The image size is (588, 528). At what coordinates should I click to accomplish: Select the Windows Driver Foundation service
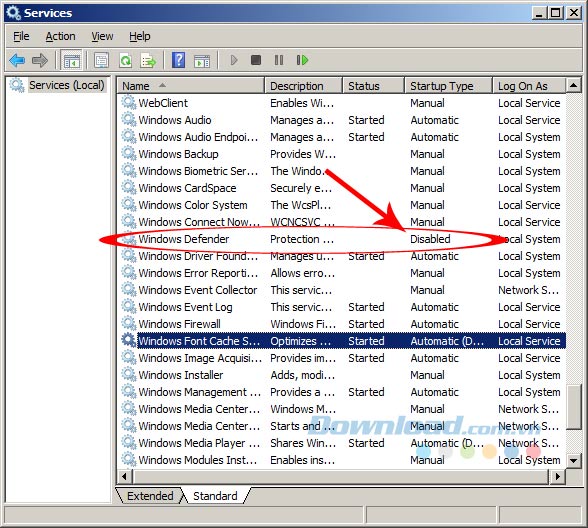[341, 256]
